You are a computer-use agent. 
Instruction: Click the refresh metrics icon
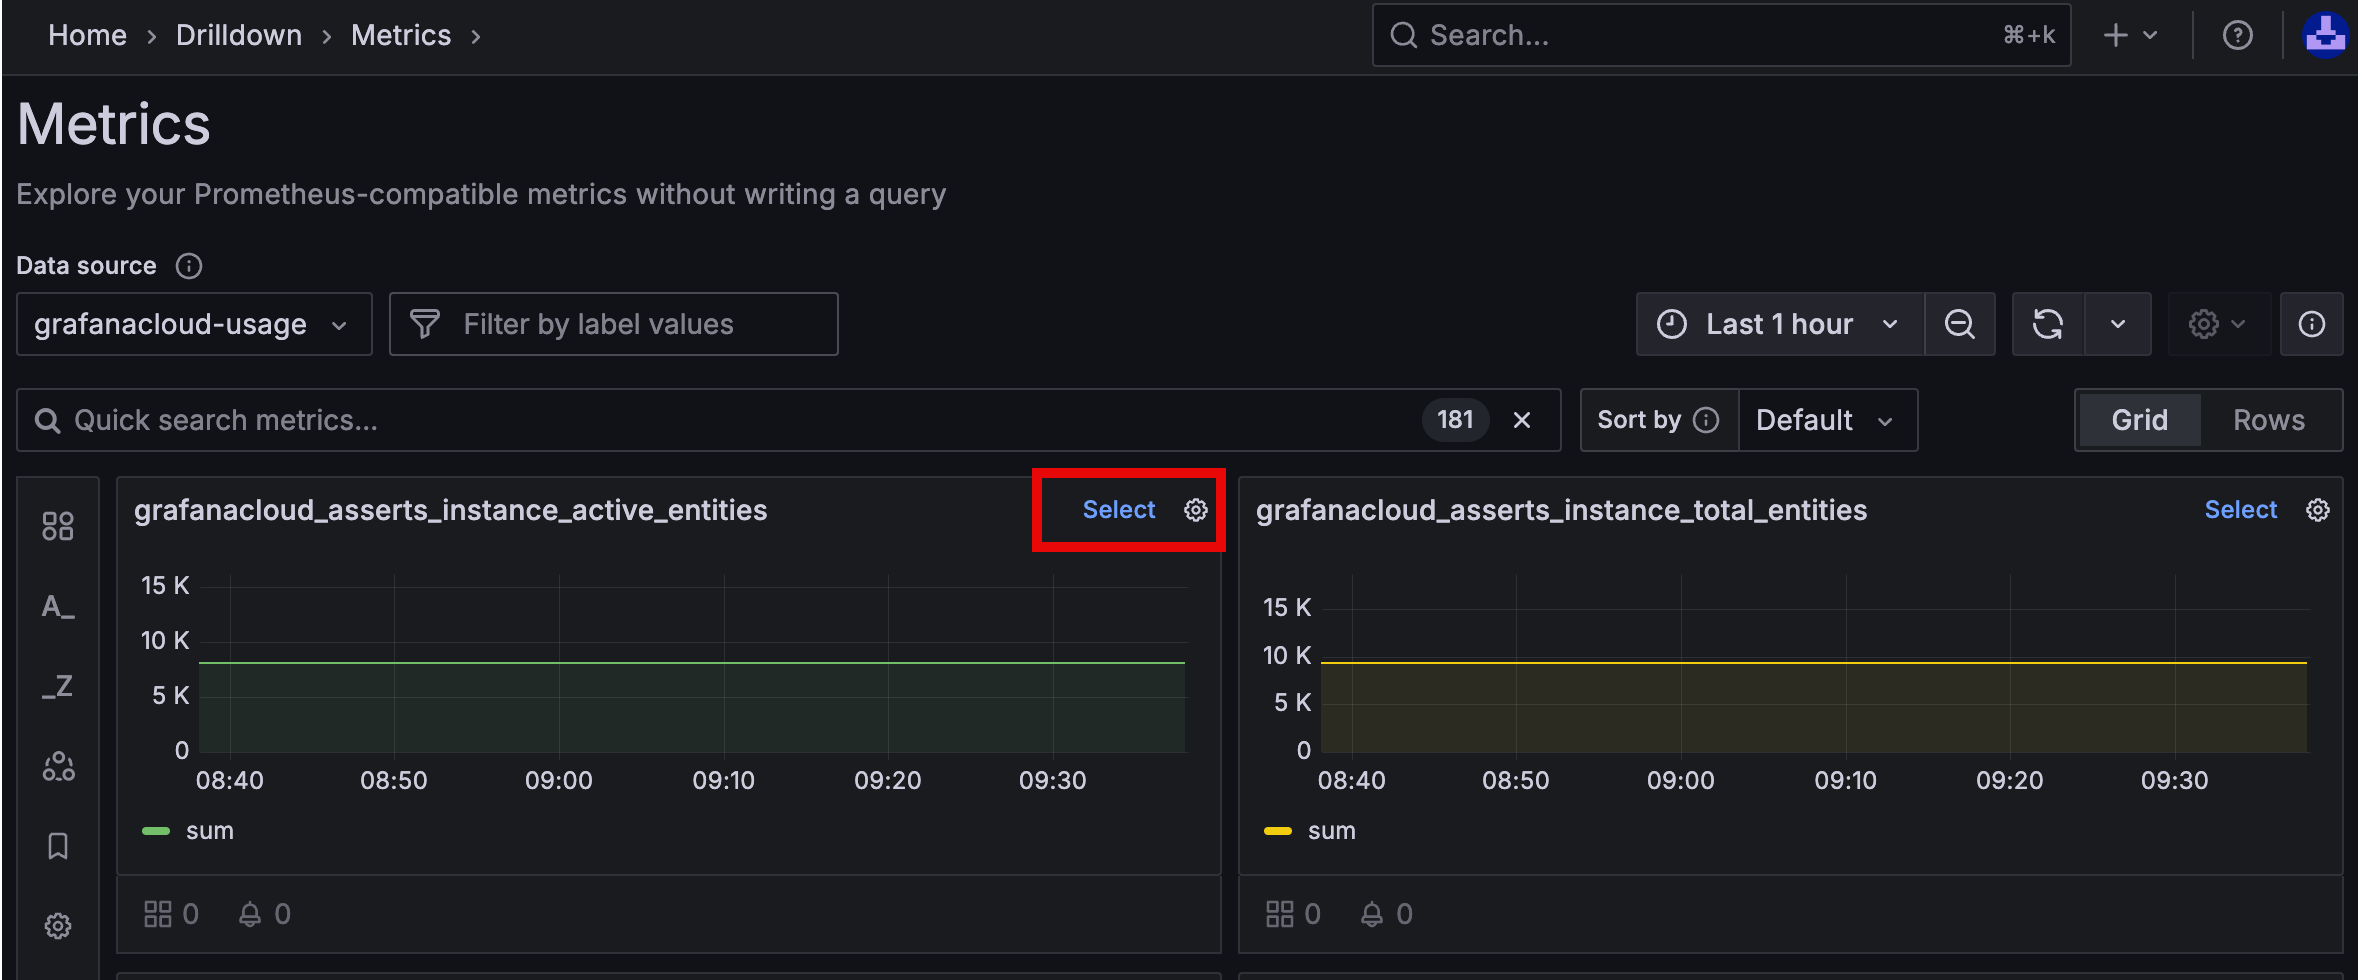pyautogui.click(x=2047, y=324)
